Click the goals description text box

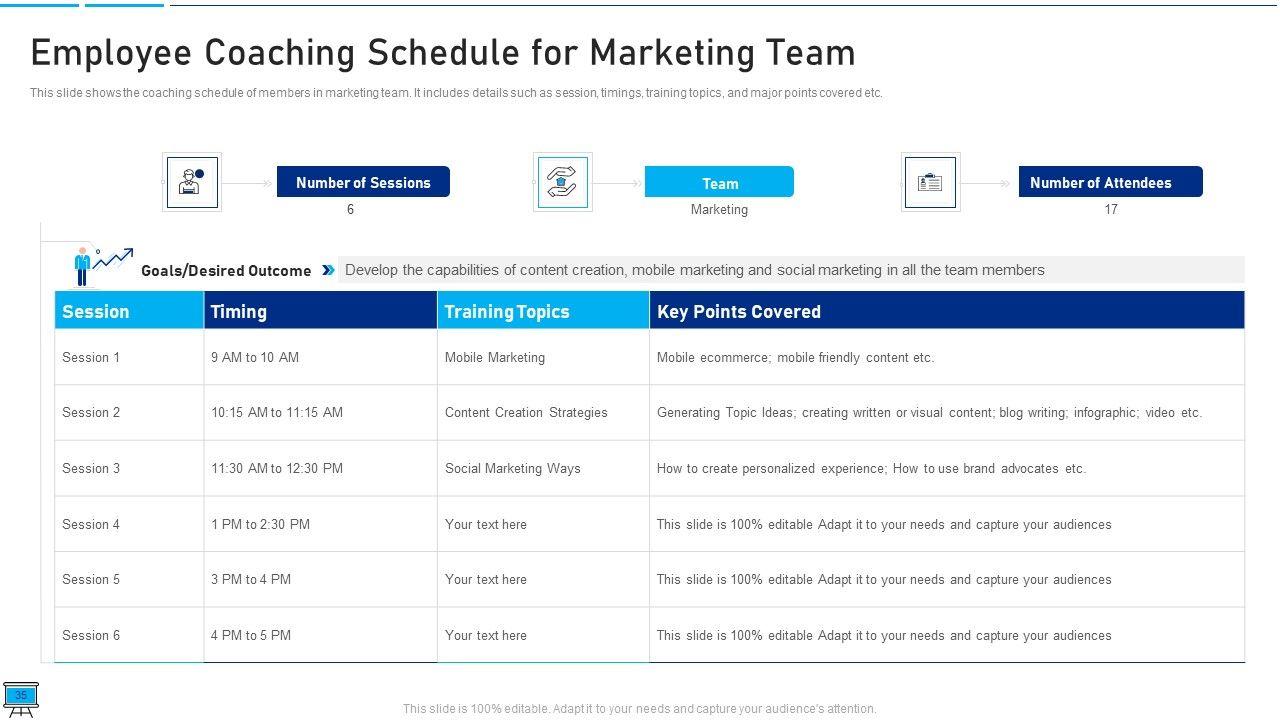(791, 270)
